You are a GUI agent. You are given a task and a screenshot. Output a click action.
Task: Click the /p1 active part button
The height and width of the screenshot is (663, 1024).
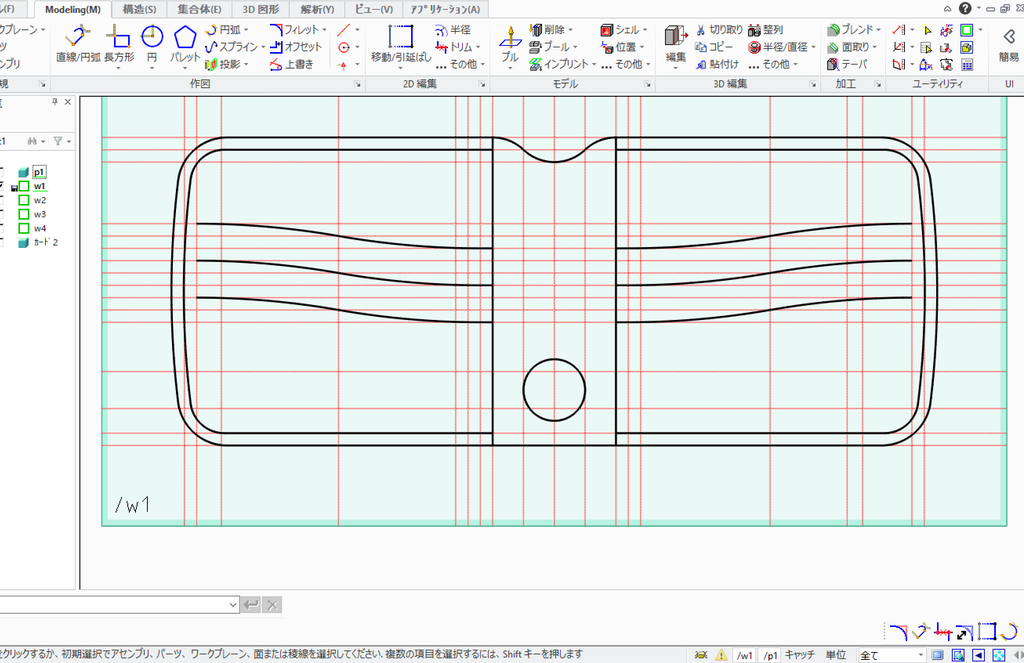(771, 655)
